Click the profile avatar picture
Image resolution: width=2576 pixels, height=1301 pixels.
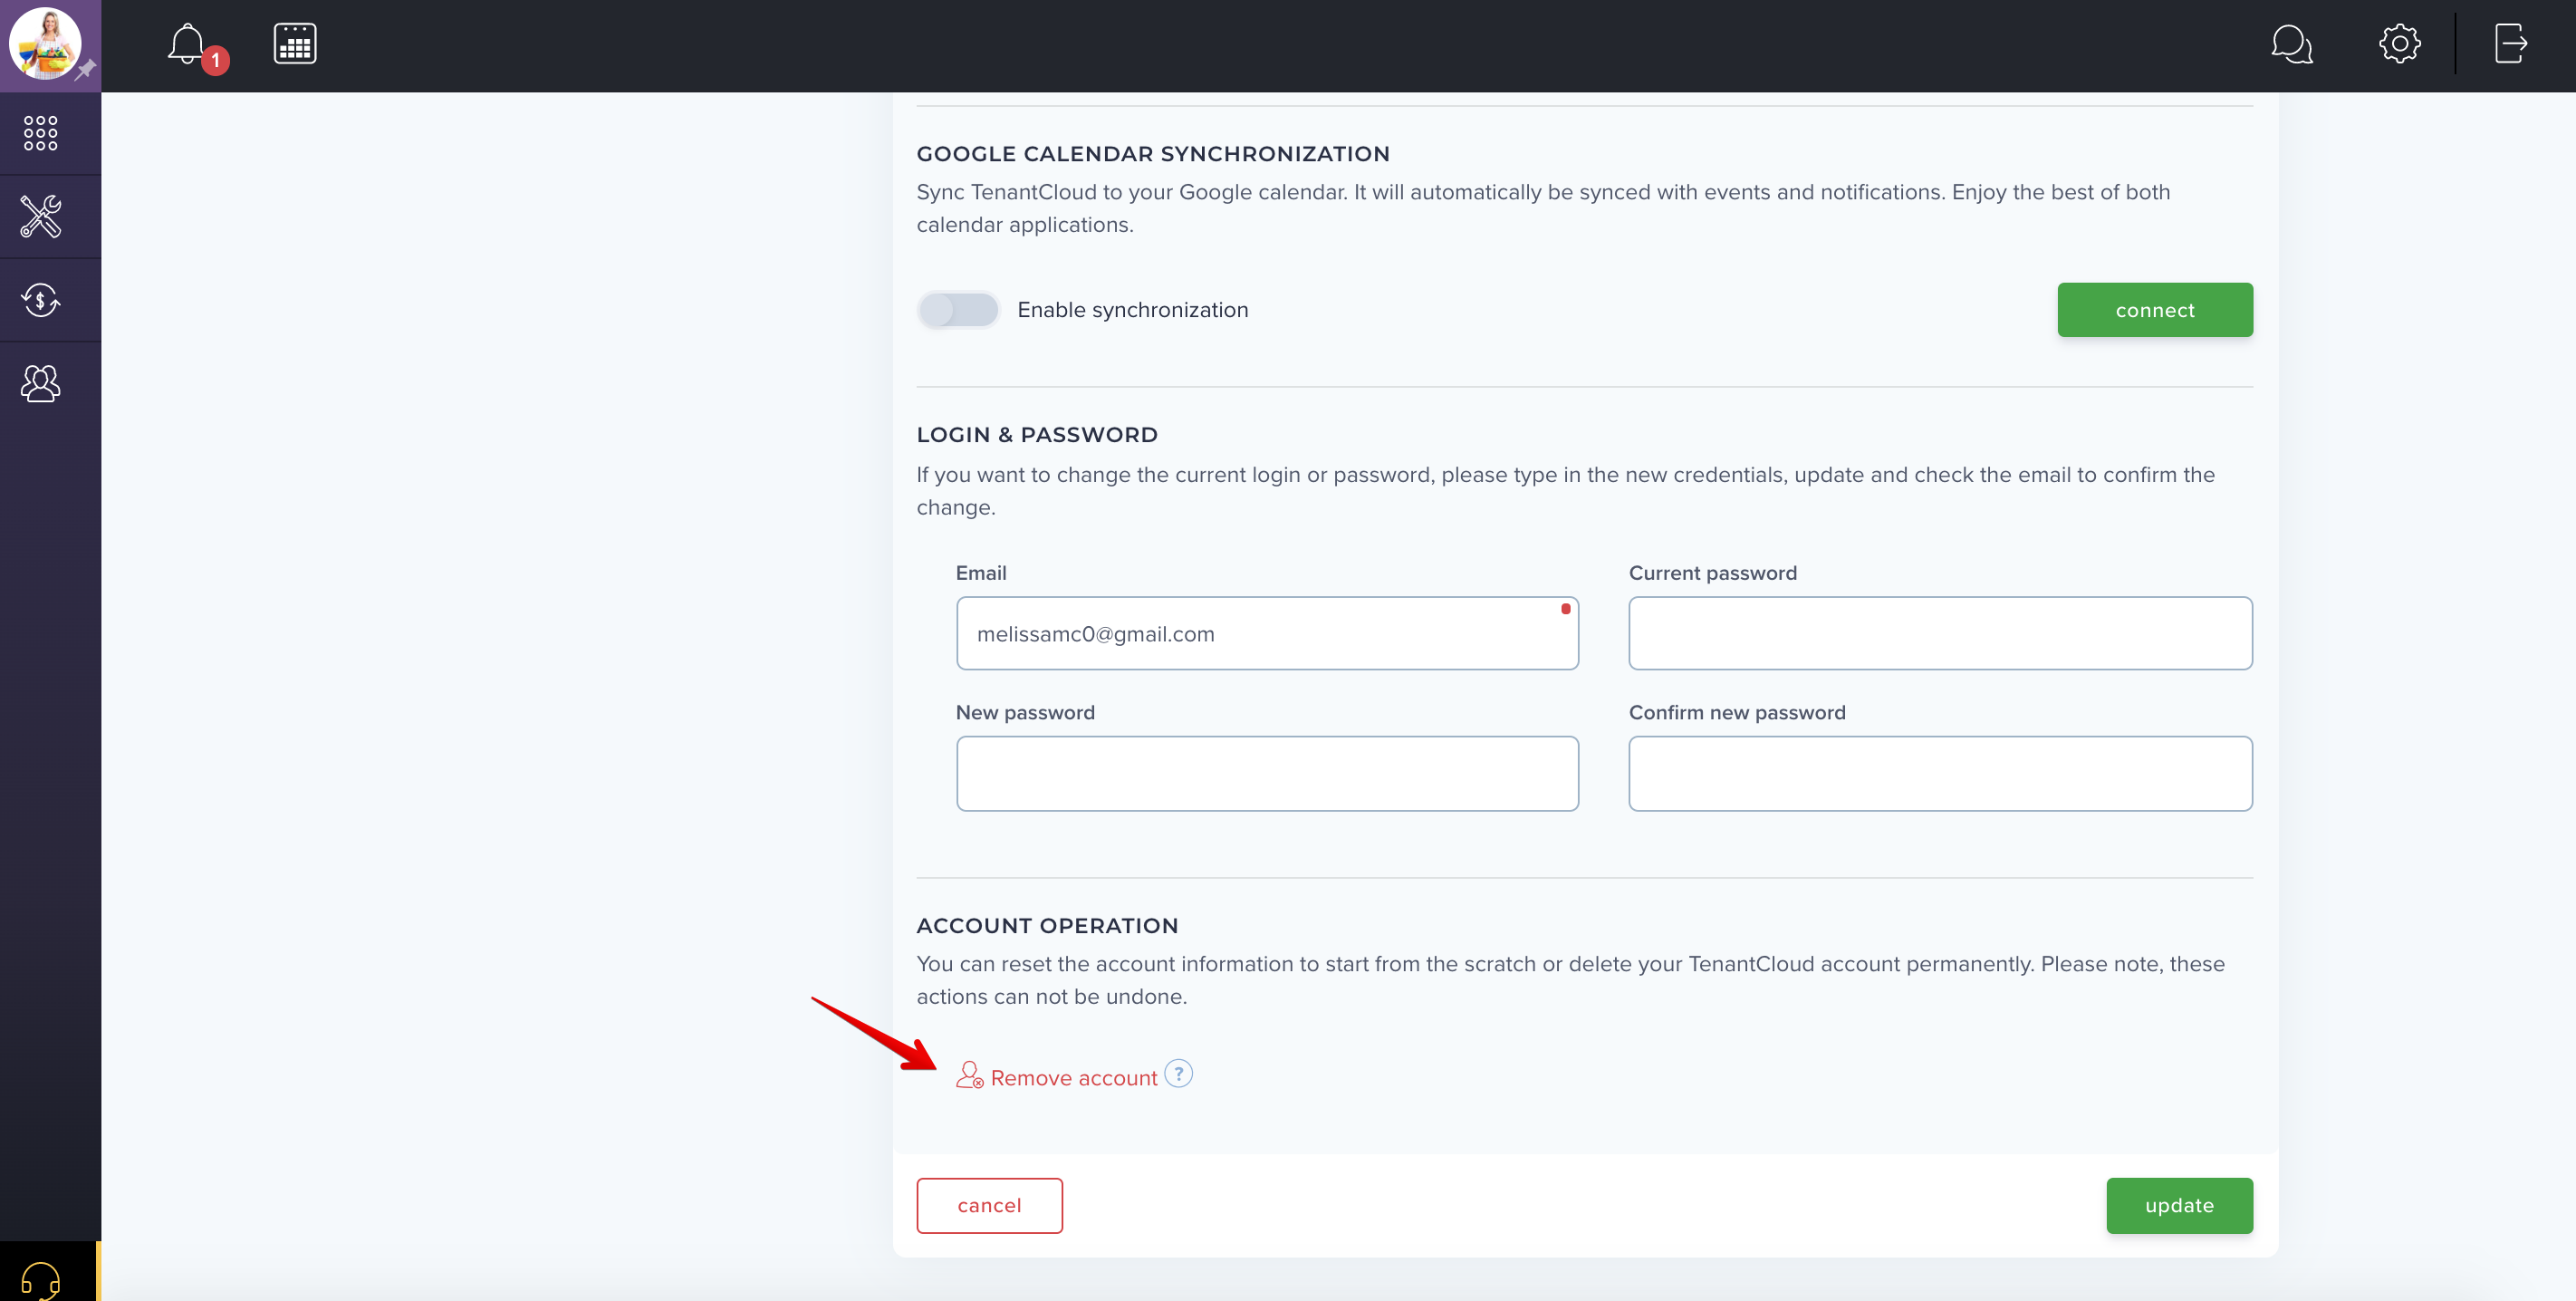click(44, 44)
